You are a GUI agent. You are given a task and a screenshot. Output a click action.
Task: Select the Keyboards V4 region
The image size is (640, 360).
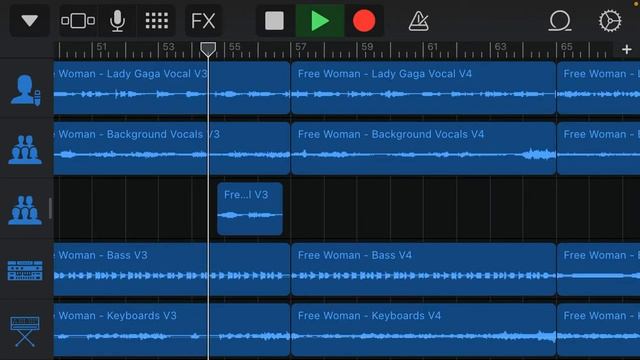(423, 329)
